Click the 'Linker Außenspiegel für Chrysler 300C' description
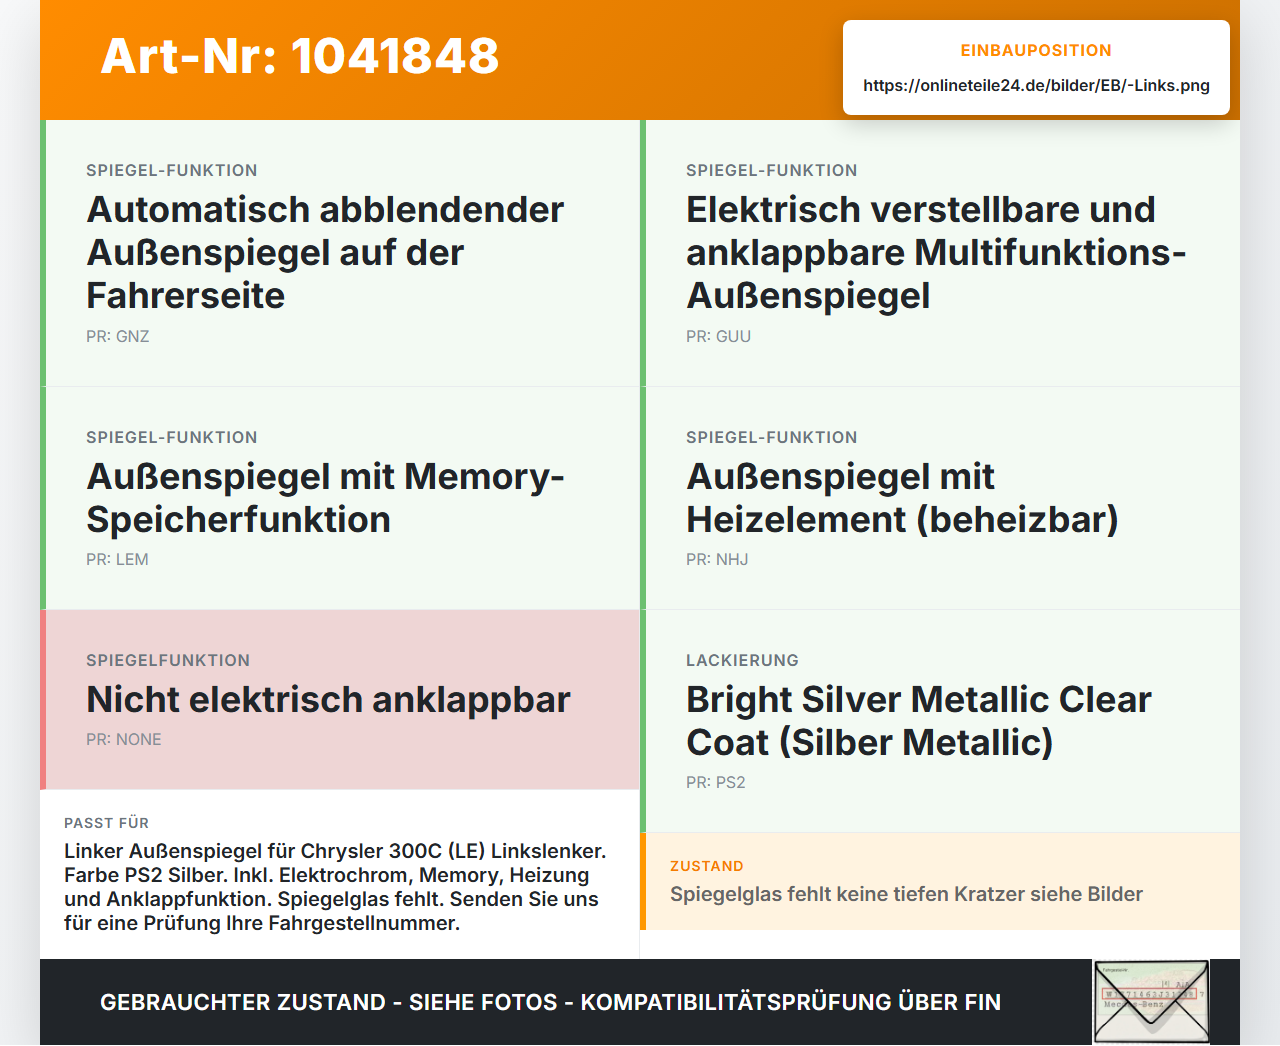Image resolution: width=1280 pixels, height=1046 pixels. (335, 887)
